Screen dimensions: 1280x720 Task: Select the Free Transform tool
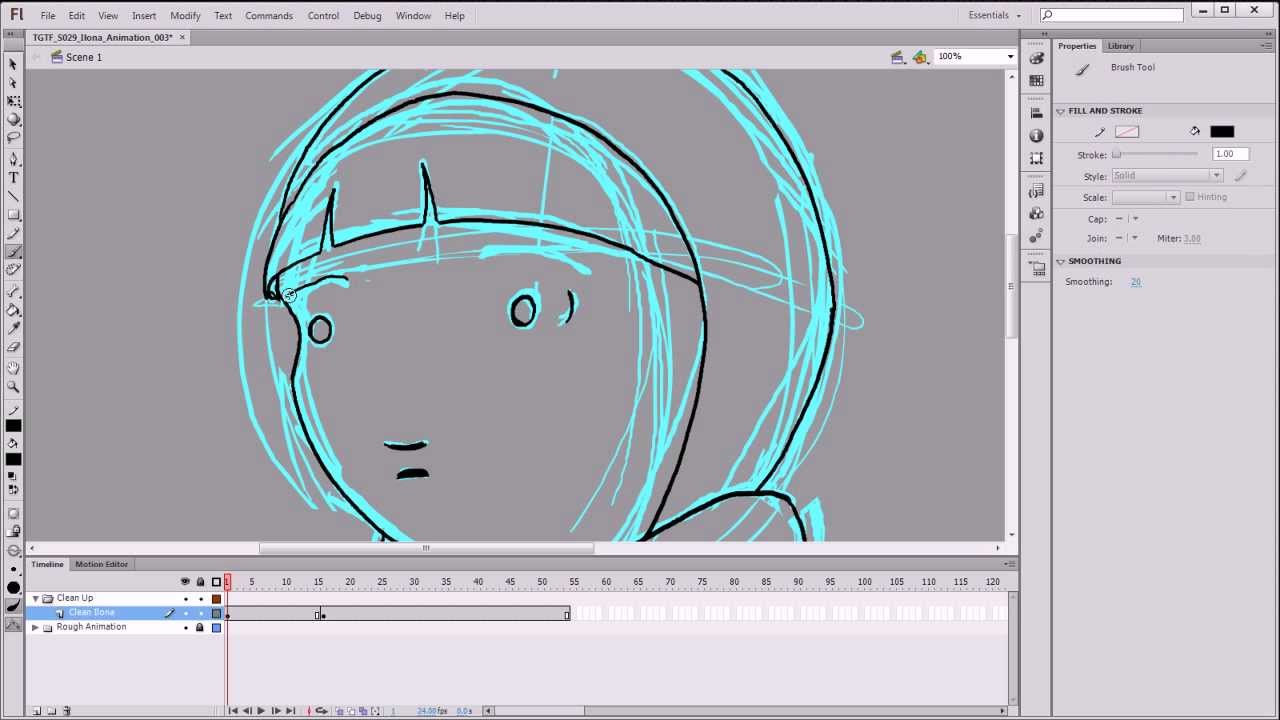pos(13,101)
